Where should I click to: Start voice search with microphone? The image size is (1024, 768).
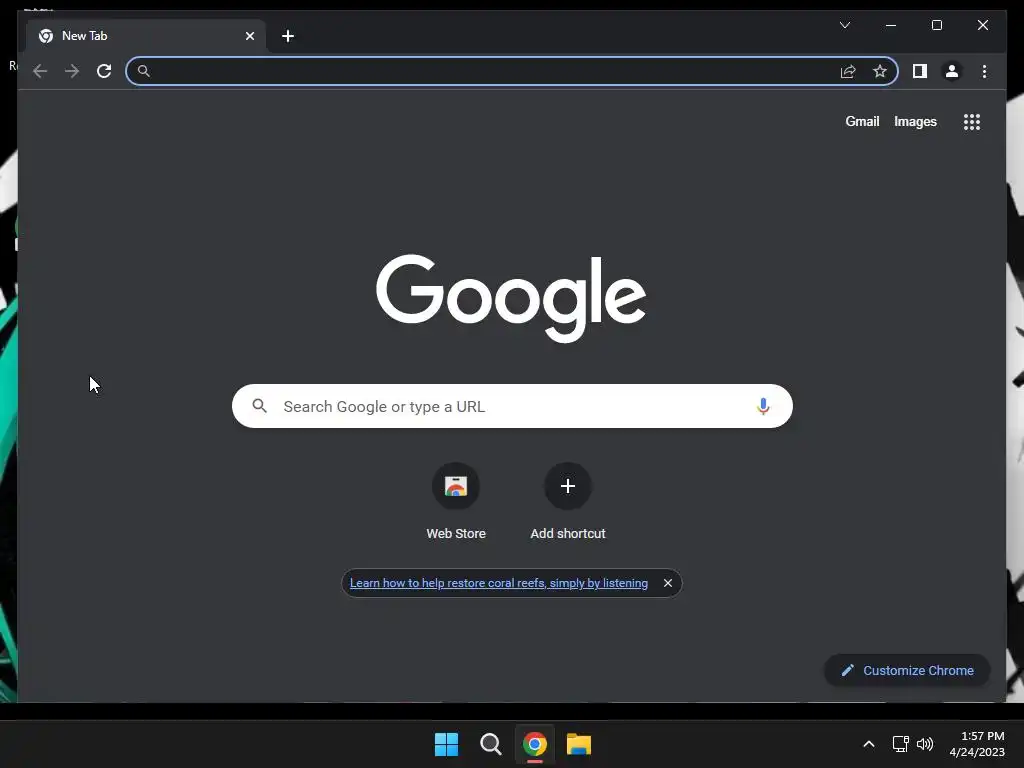(x=763, y=406)
